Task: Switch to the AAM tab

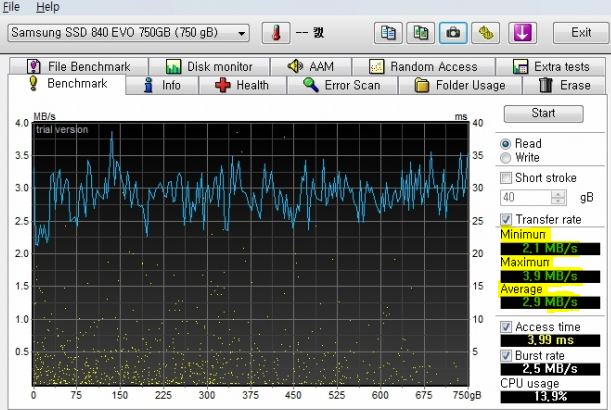Action: point(311,66)
